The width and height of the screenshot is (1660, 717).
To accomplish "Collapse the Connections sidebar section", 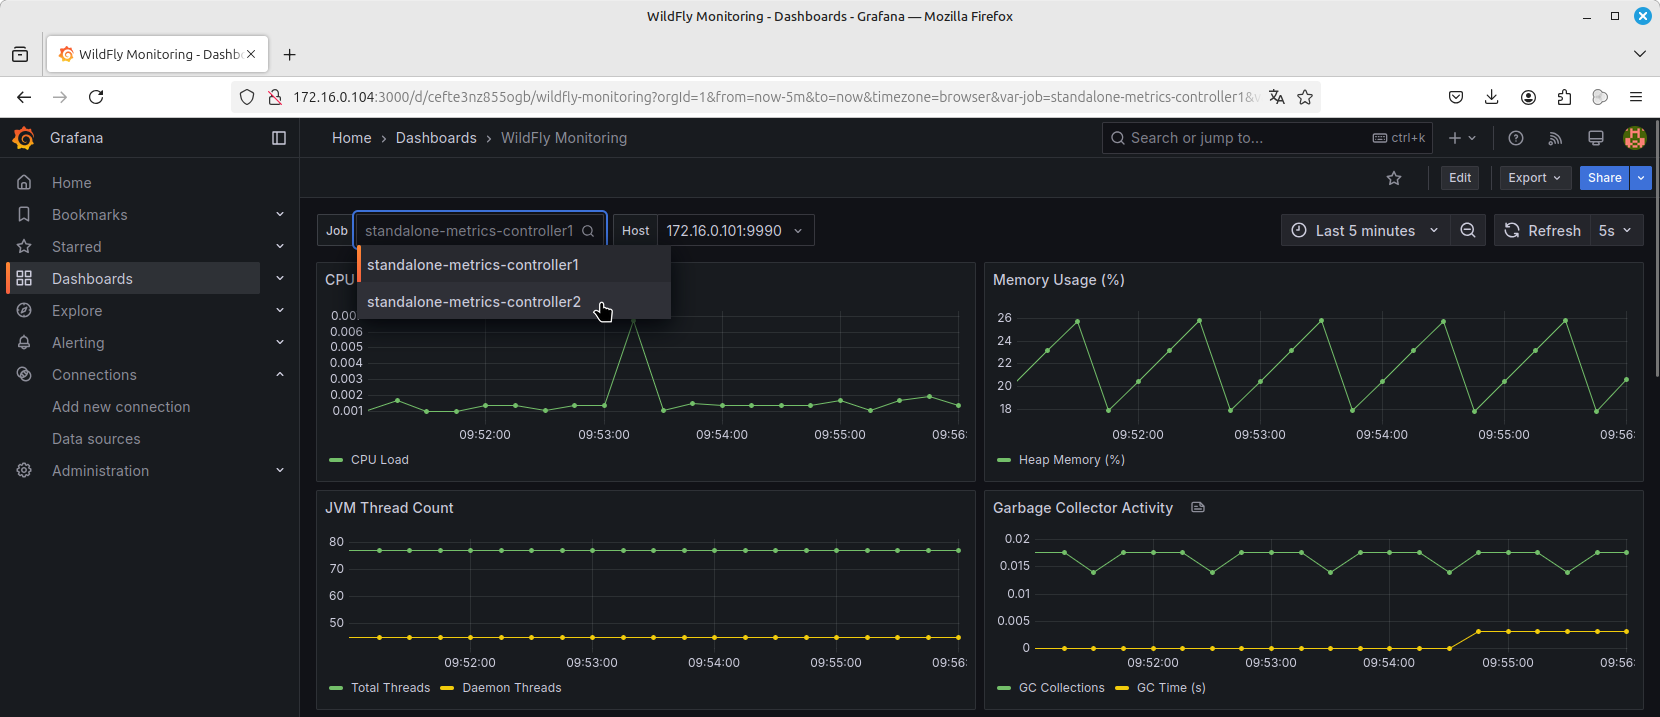I will (x=280, y=375).
